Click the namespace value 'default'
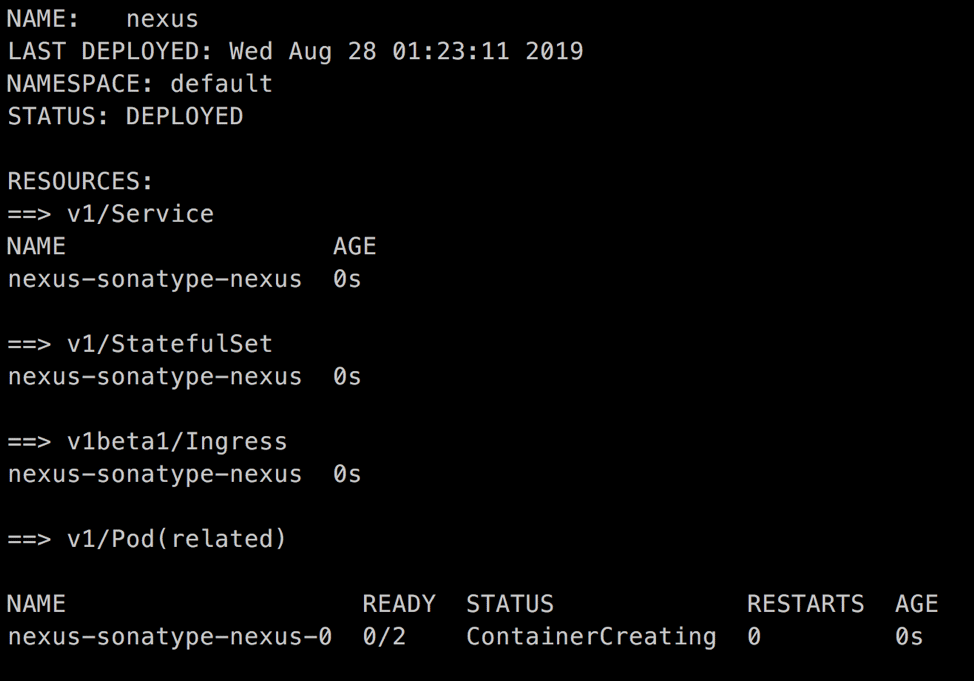Screen dimensions: 974x681 [221, 83]
